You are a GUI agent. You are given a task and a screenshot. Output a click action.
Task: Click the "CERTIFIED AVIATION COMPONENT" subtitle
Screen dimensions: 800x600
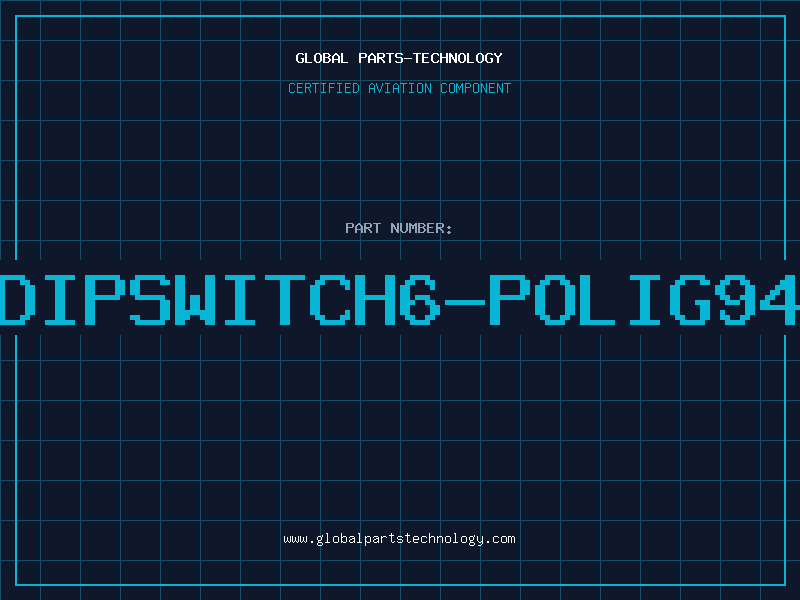point(399,88)
